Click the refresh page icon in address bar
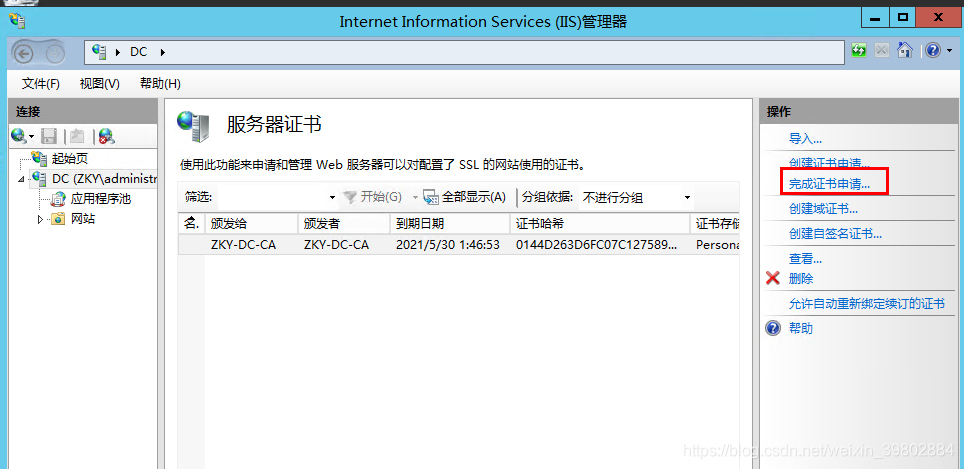This screenshot has height=469, width=964. point(859,51)
